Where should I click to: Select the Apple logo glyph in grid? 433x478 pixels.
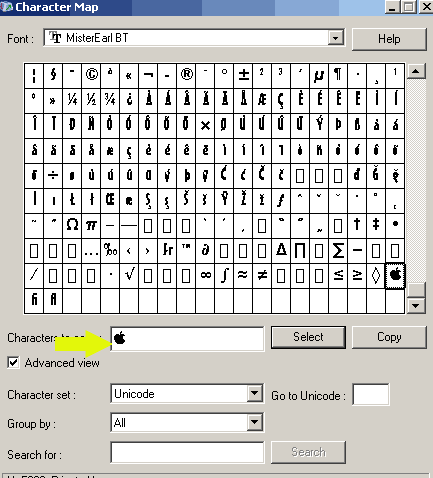[x=395, y=276]
